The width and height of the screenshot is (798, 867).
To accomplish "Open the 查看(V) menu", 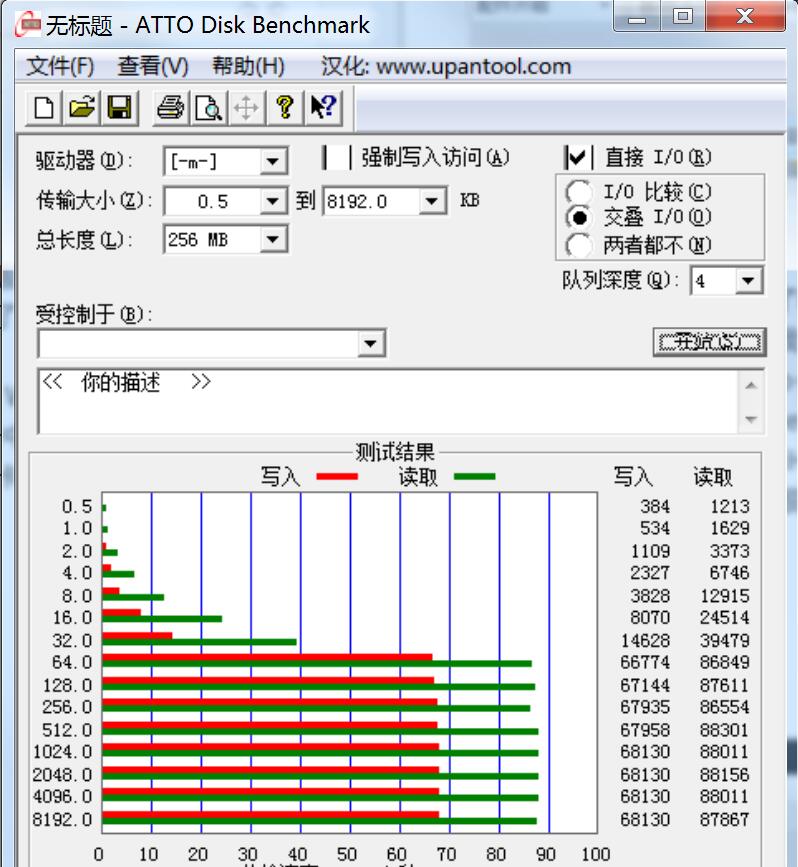I will click(x=153, y=66).
